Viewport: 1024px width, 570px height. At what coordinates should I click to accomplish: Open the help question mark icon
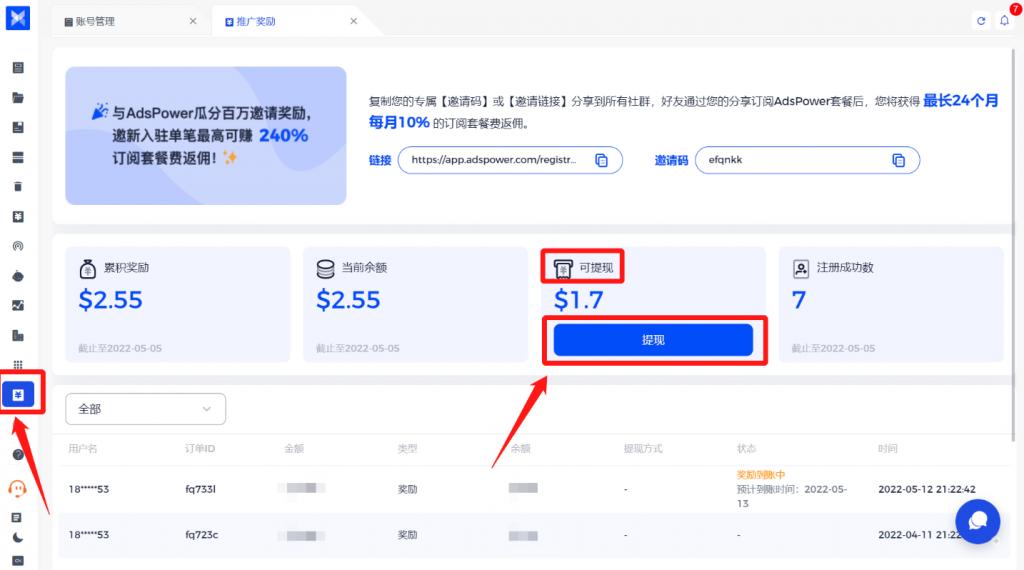18,454
